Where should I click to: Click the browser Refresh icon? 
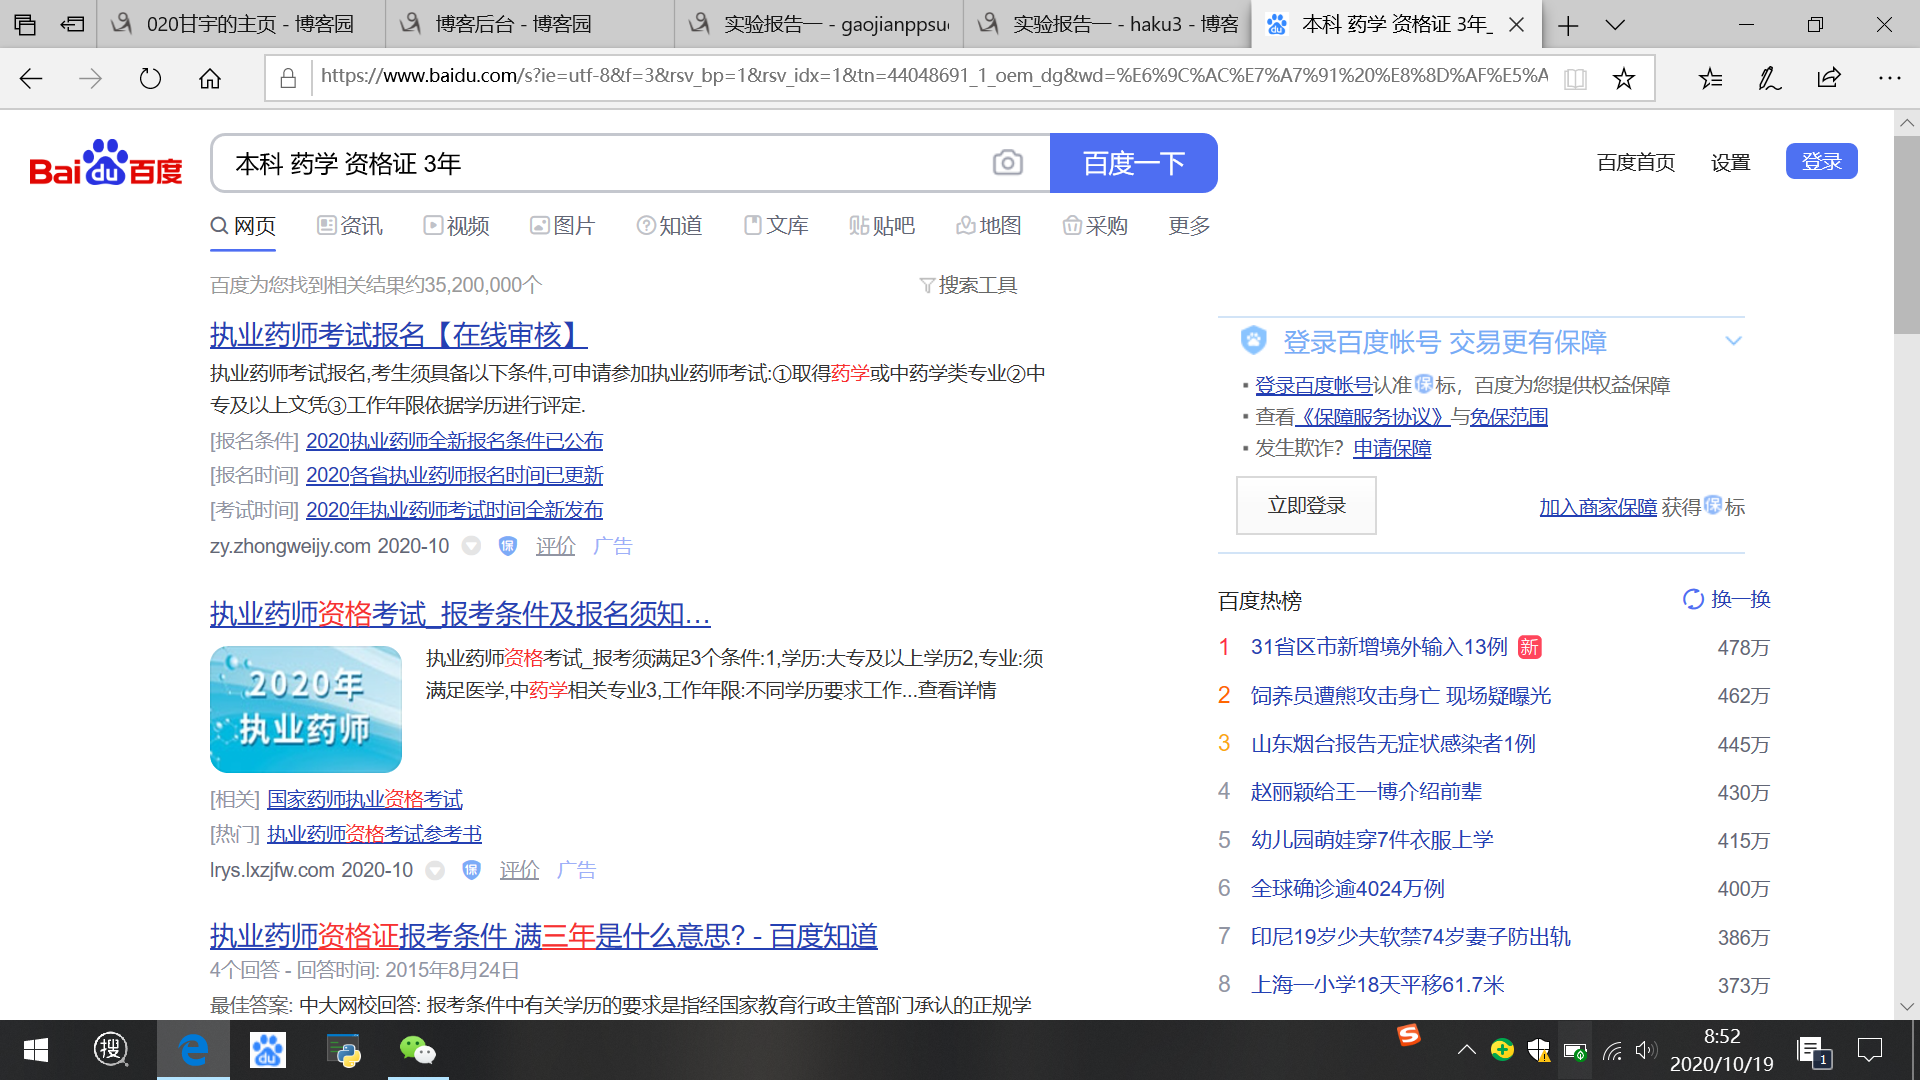[150, 78]
